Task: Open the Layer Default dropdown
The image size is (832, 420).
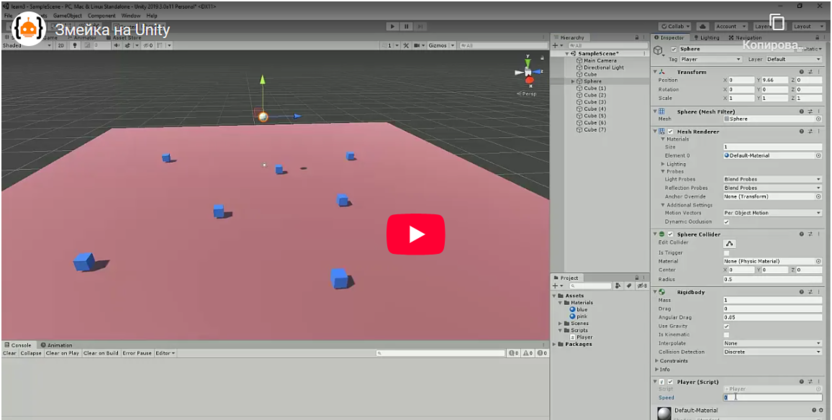Action: (794, 59)
